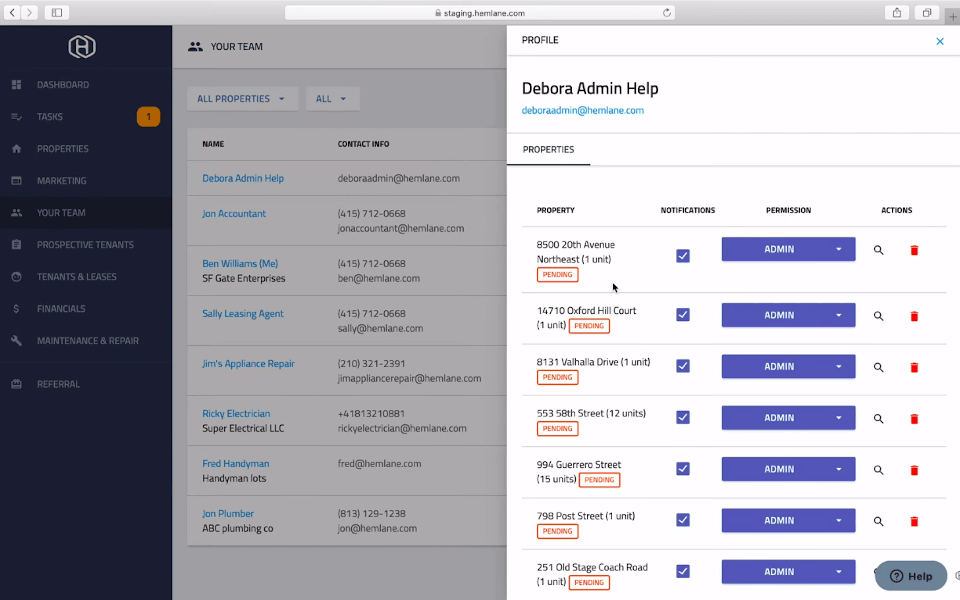Open Tasks in the sidebar
The height and width of the screenshot is (600, 960).
coord(50,116)
